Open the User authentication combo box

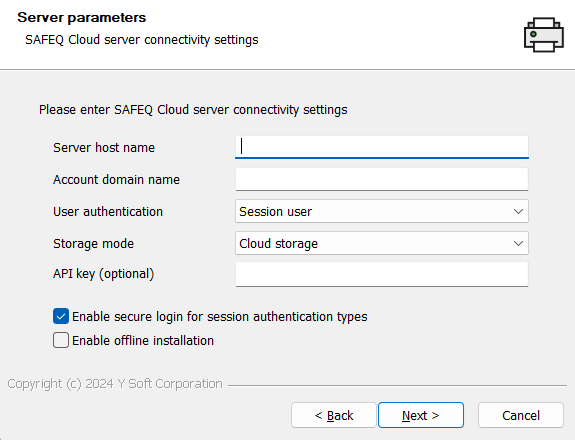pyautogui.click(x=382, y=211)
